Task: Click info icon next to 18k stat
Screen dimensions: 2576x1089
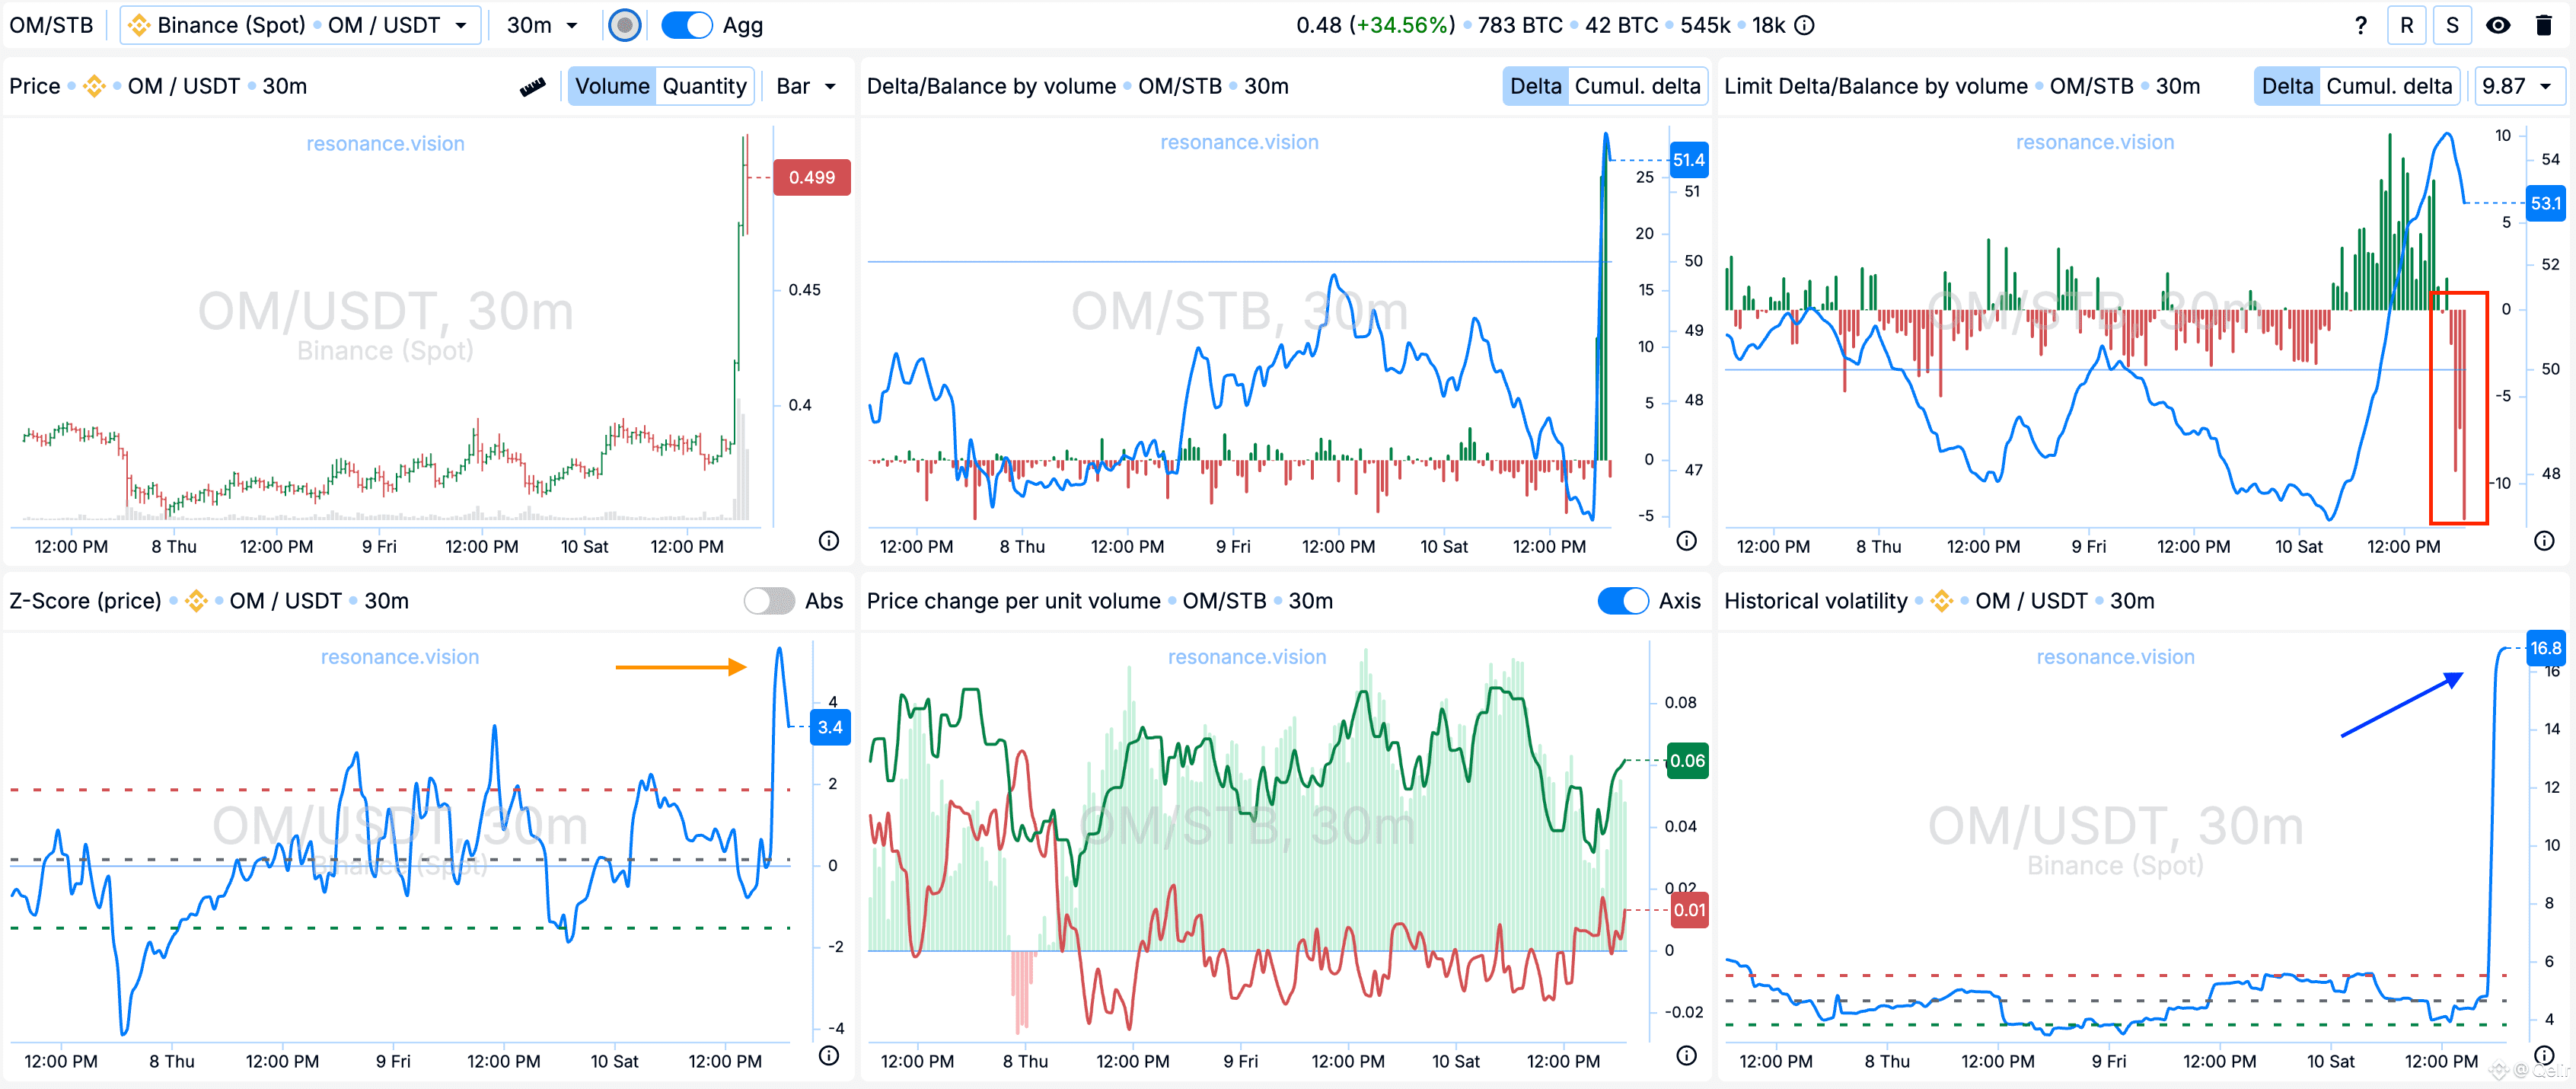Action: tap(1804, 25)
